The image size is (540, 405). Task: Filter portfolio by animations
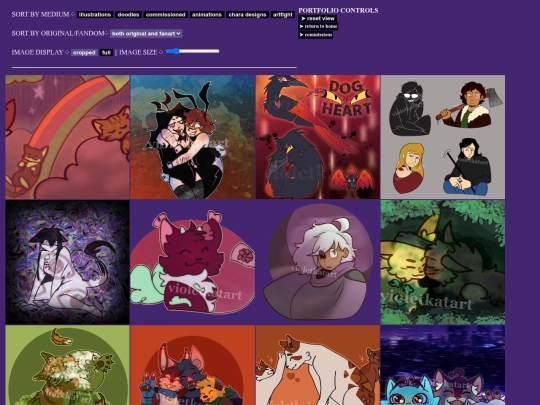[x=207, y=14]
